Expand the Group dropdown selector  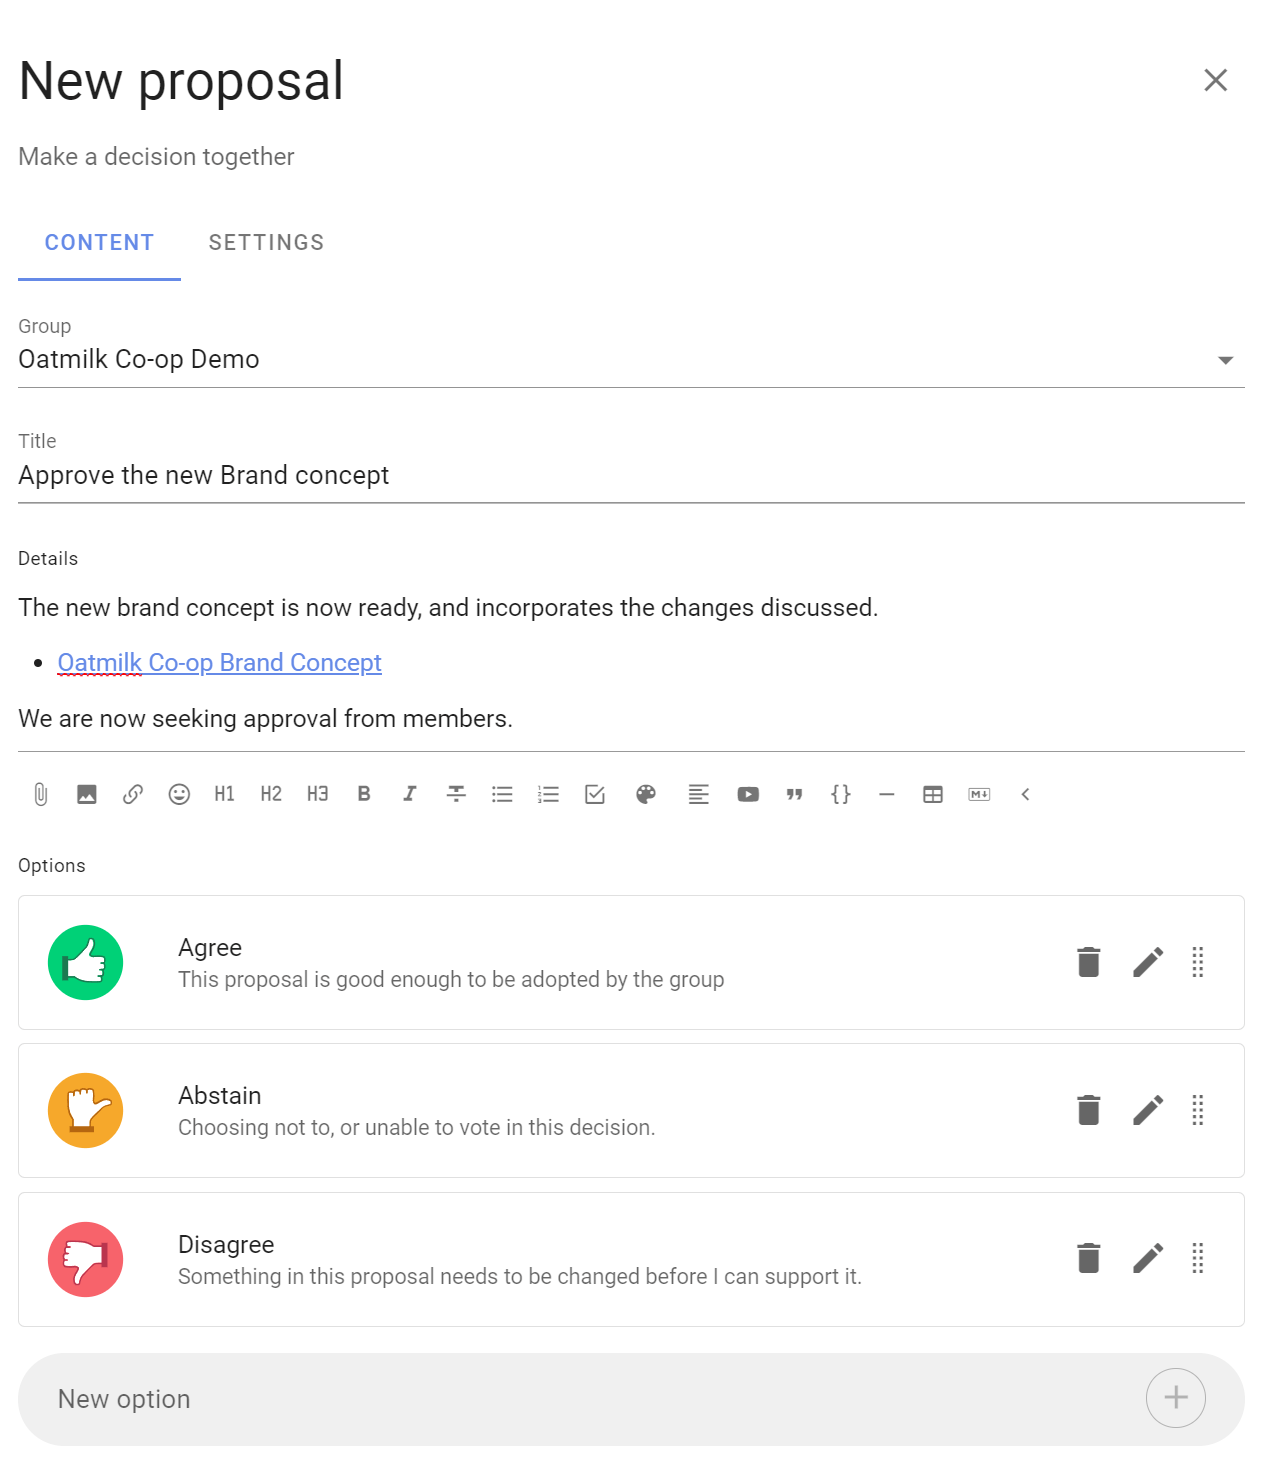pos(1225,360)
